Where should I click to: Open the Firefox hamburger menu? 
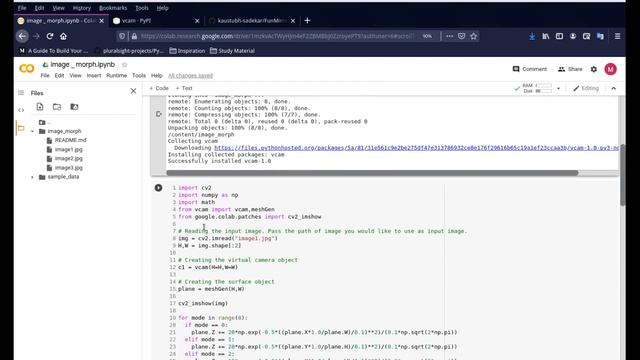tap(618, 36)
